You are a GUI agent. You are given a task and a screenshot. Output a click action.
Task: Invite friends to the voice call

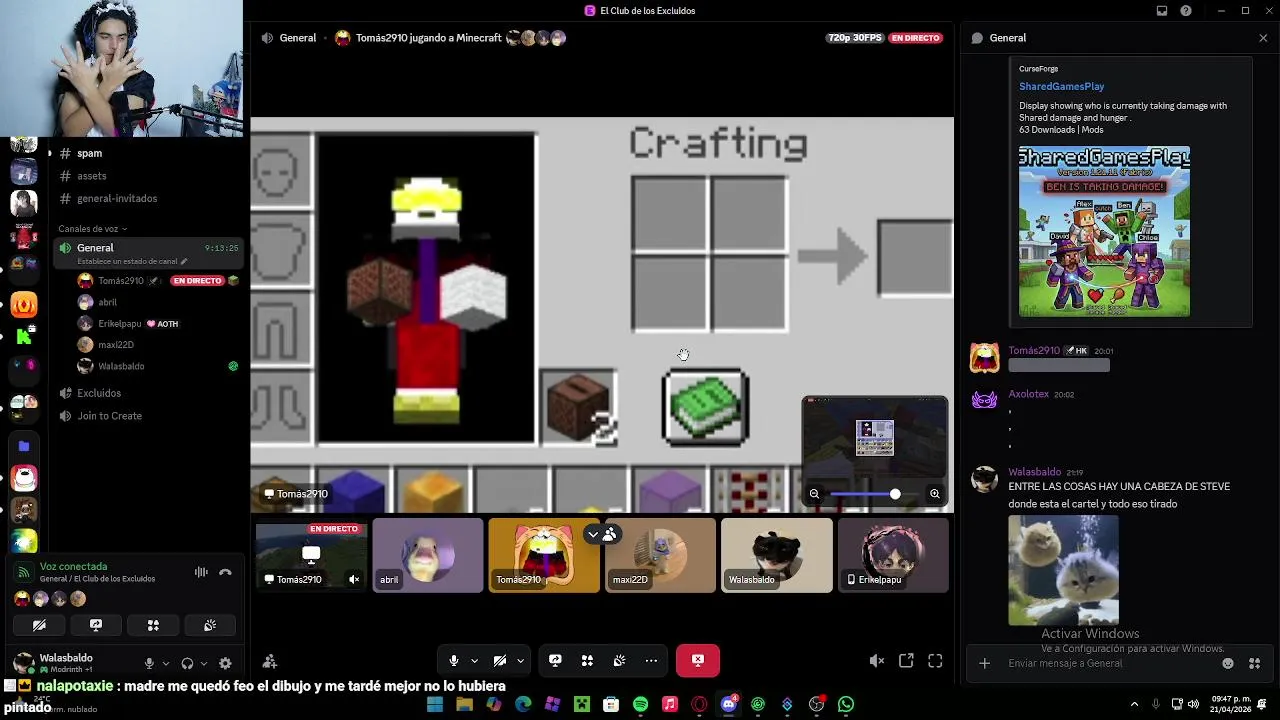pyautogui.click(x=270, y=661)
